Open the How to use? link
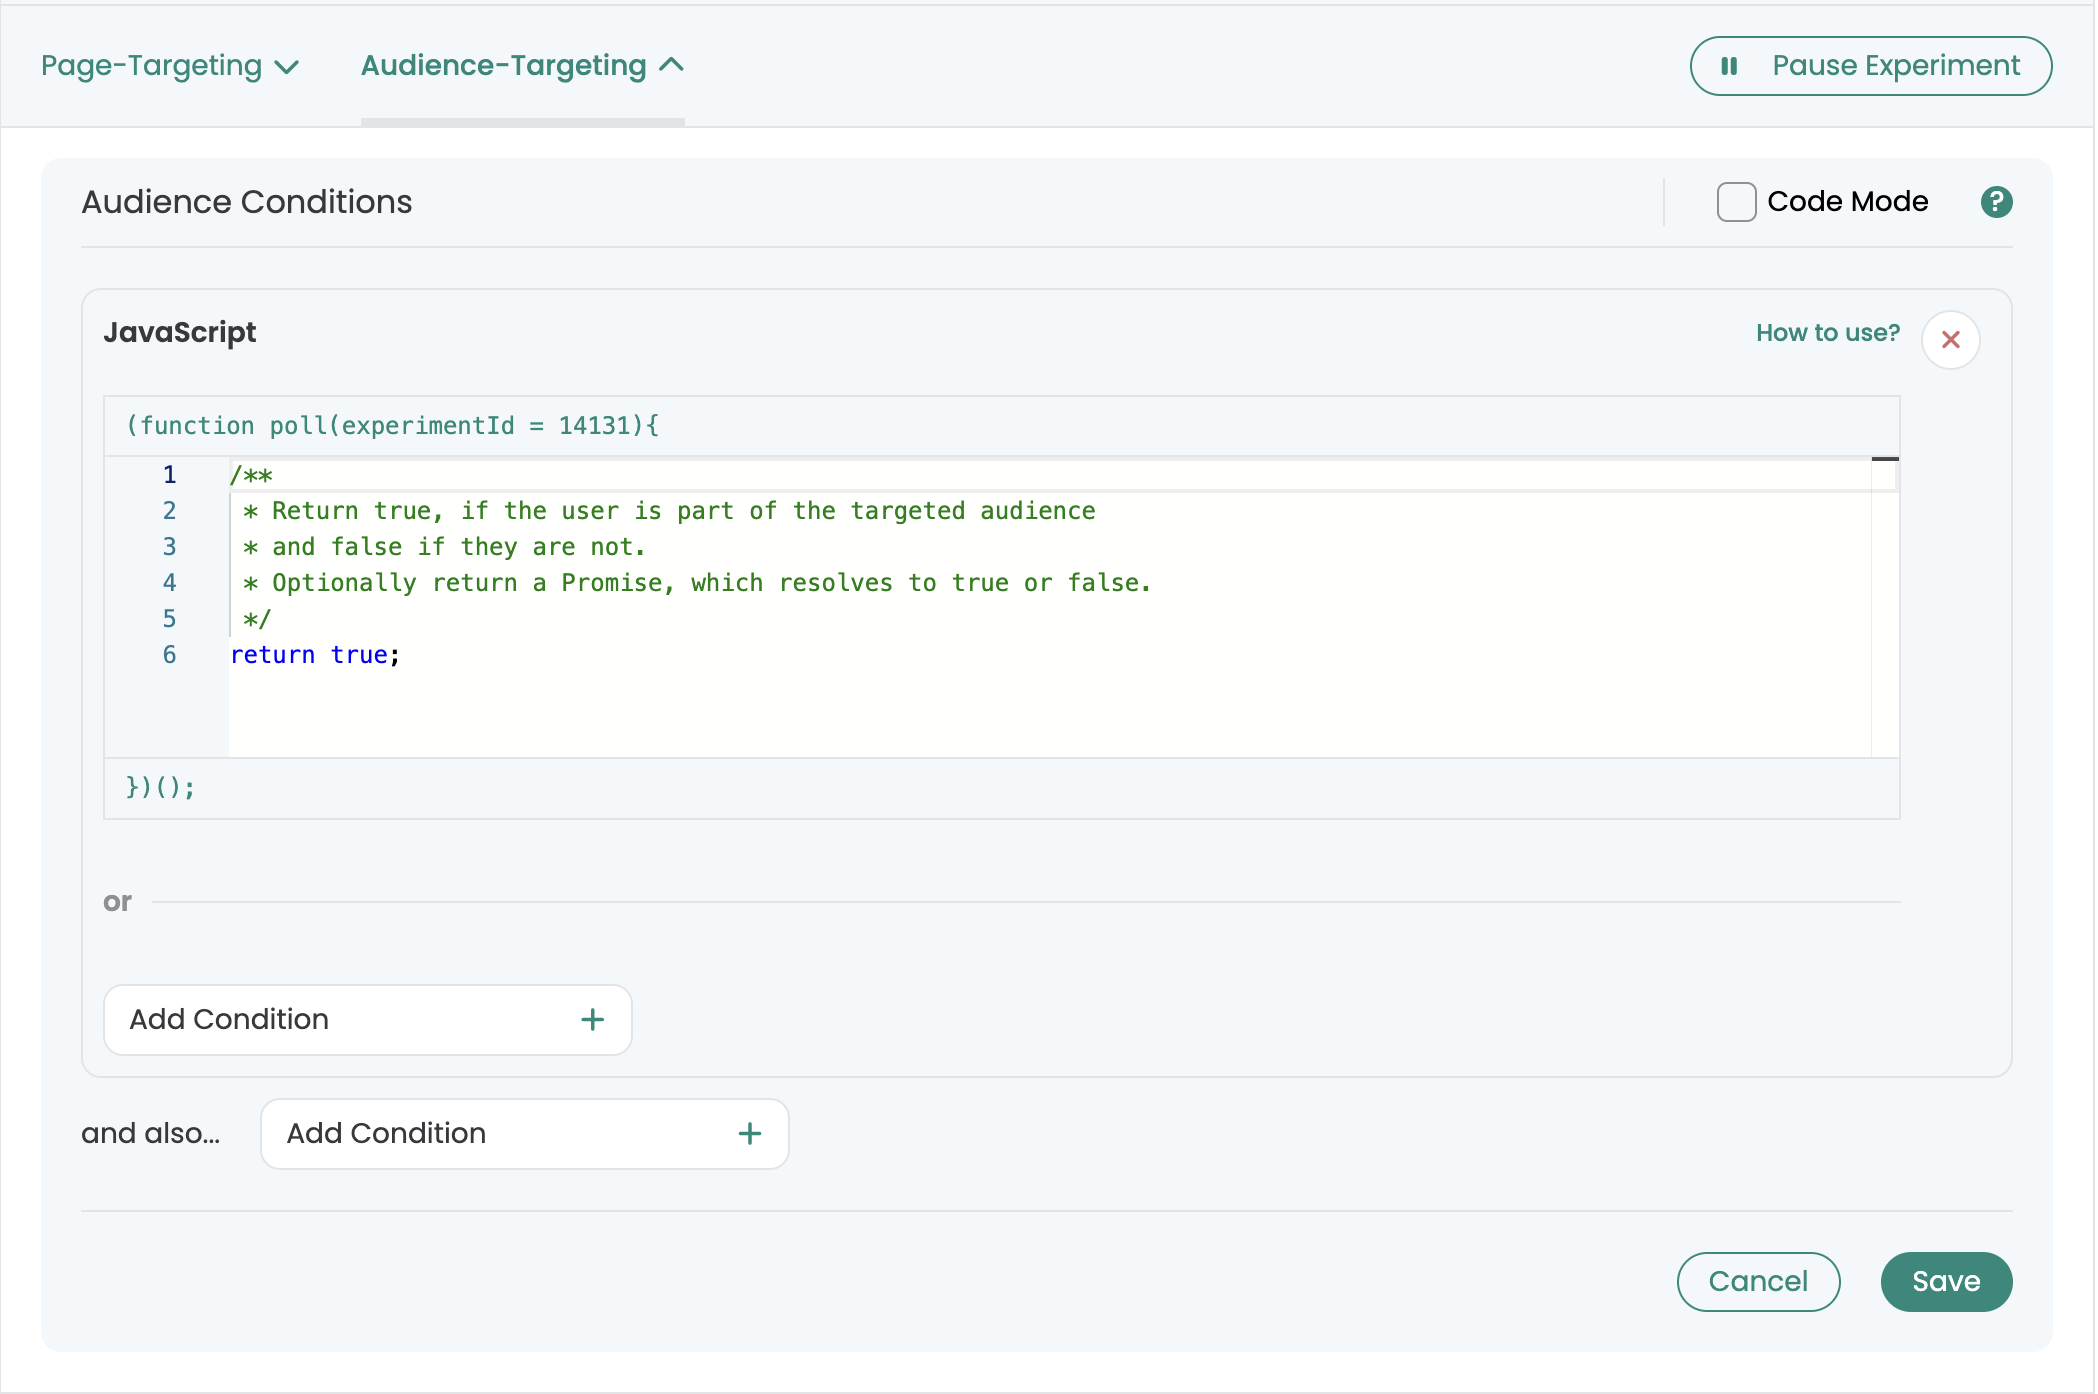 pyautogui.click(x=1828, y=333)
